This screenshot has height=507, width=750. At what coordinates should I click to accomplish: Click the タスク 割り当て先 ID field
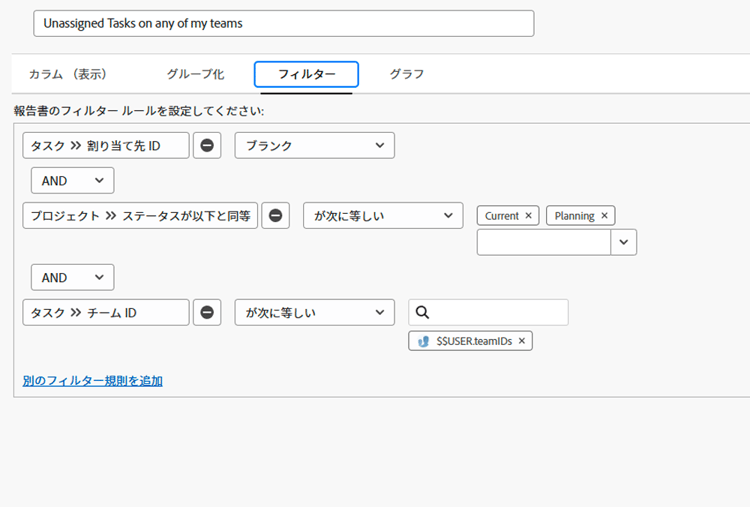105,146
